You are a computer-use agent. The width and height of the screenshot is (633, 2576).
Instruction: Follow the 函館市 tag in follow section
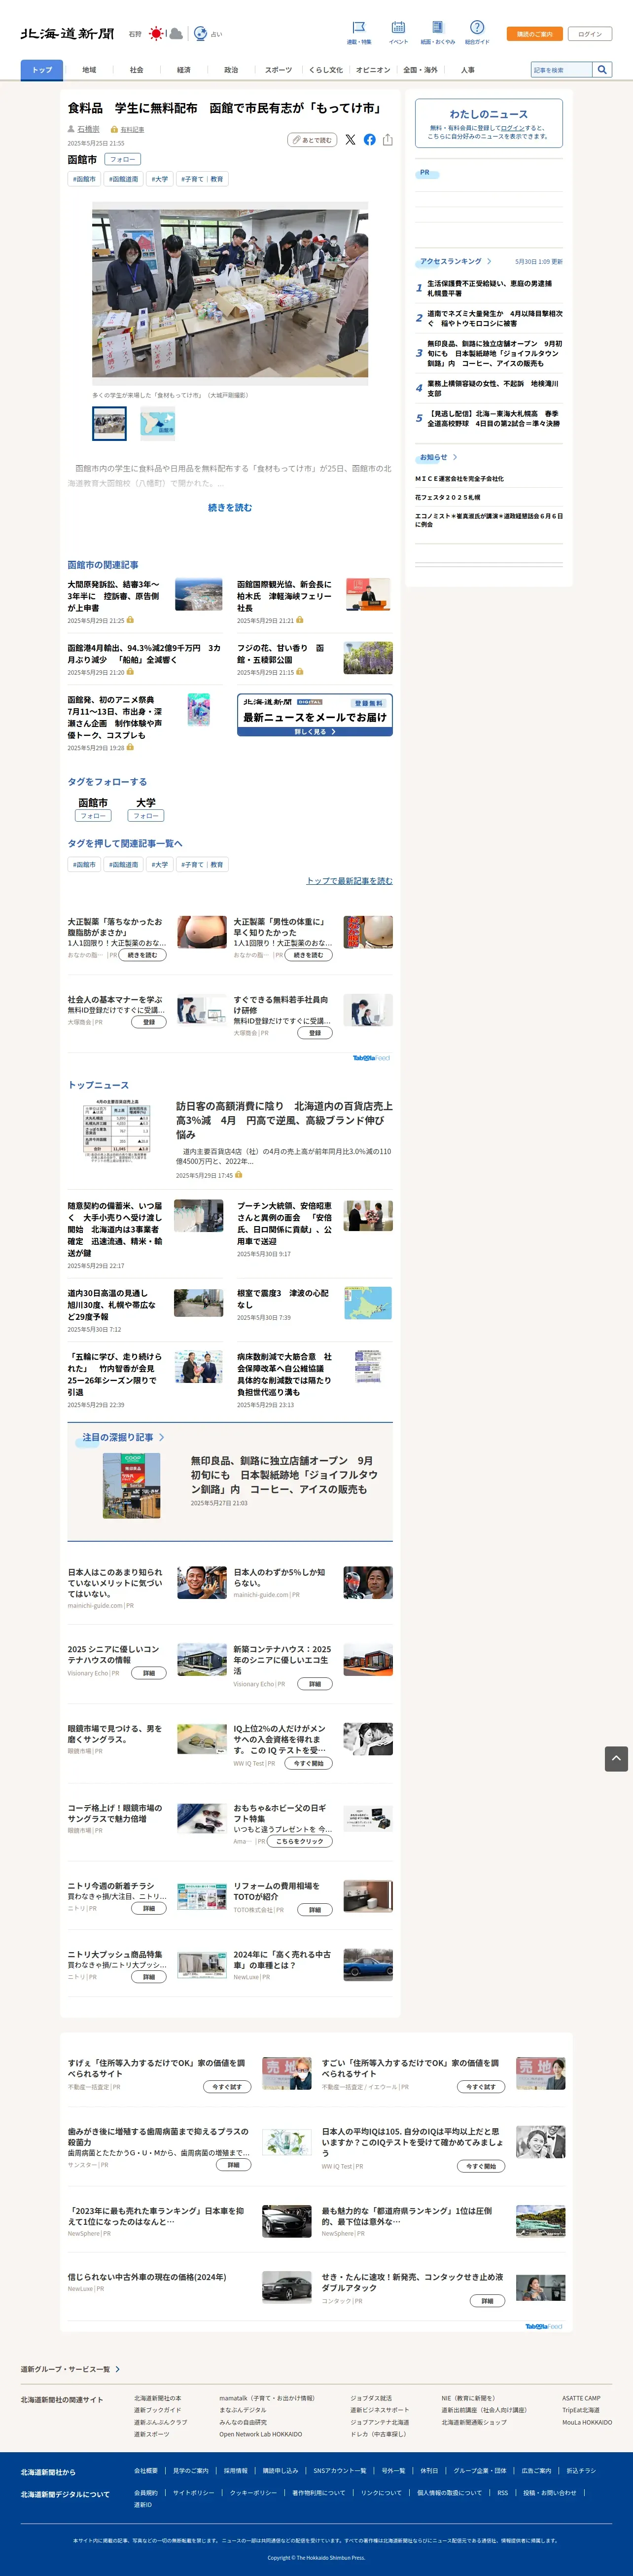pos(93,815)
